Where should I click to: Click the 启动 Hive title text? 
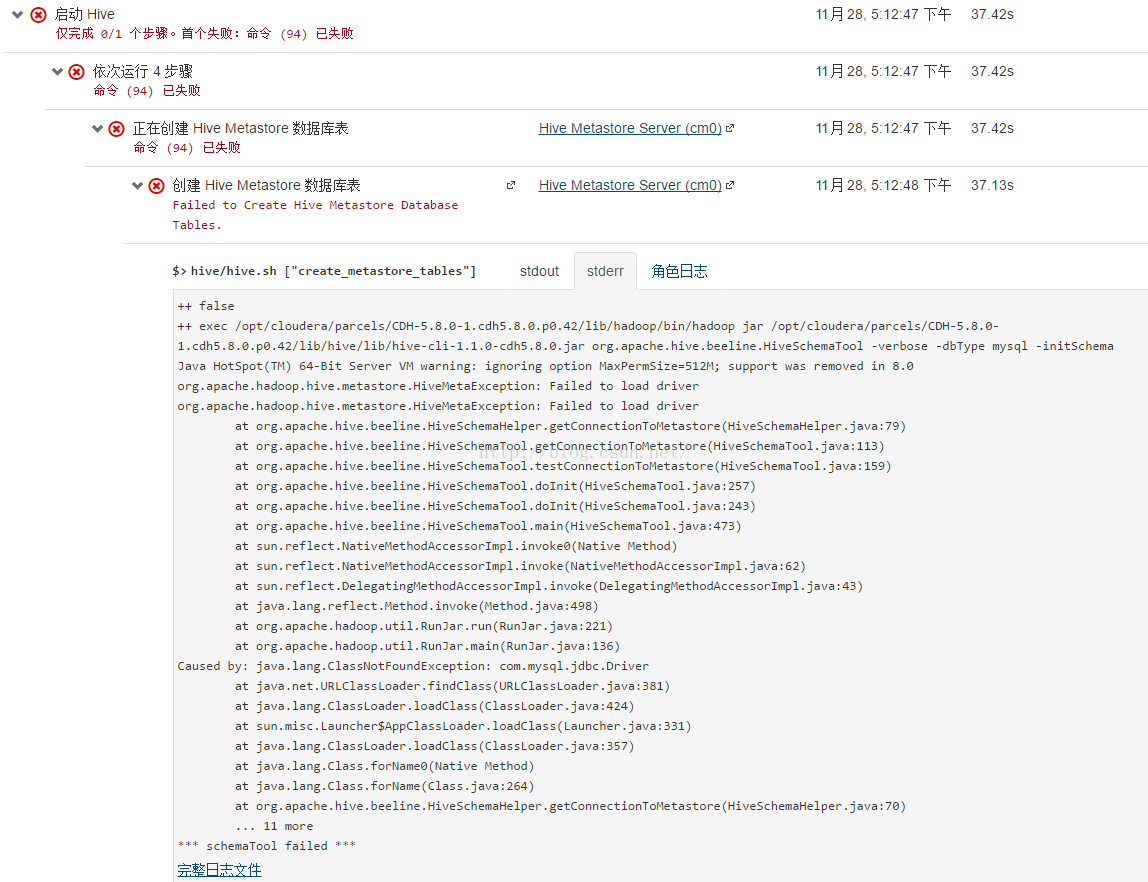[x=85, y=14]
